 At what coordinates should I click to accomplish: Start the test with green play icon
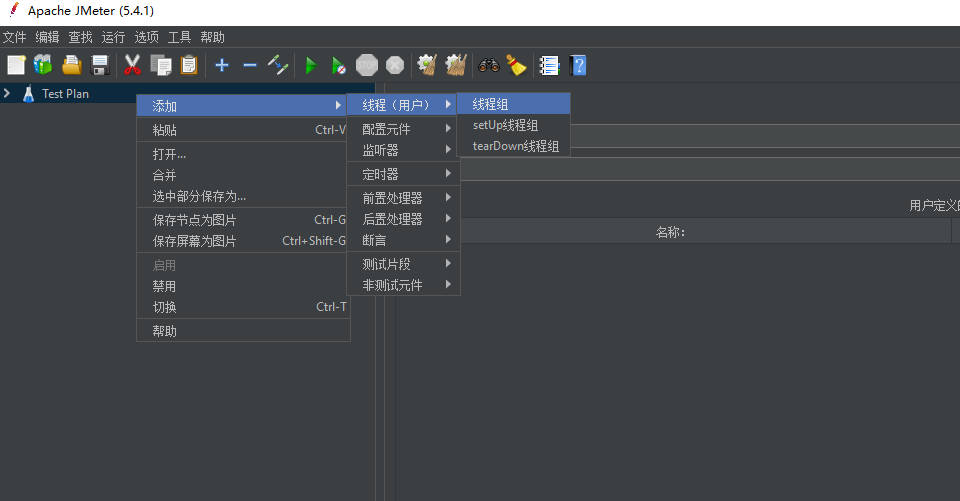(311, 65)
